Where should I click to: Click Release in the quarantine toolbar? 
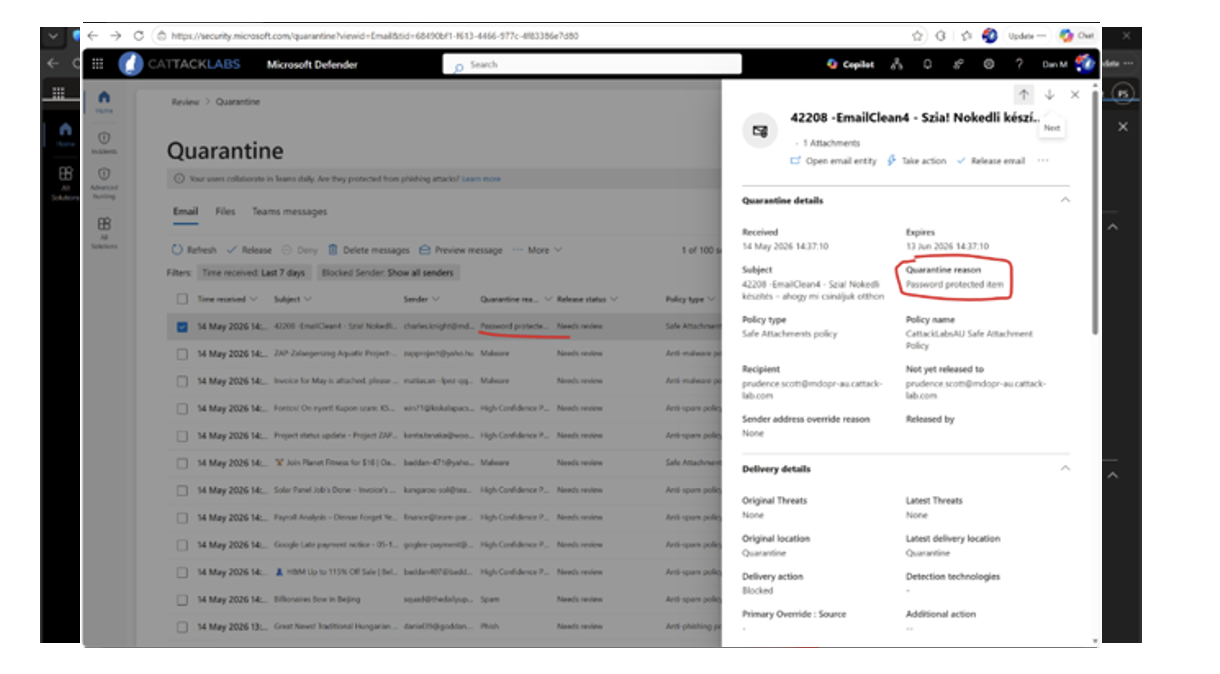tap(249, 250)
